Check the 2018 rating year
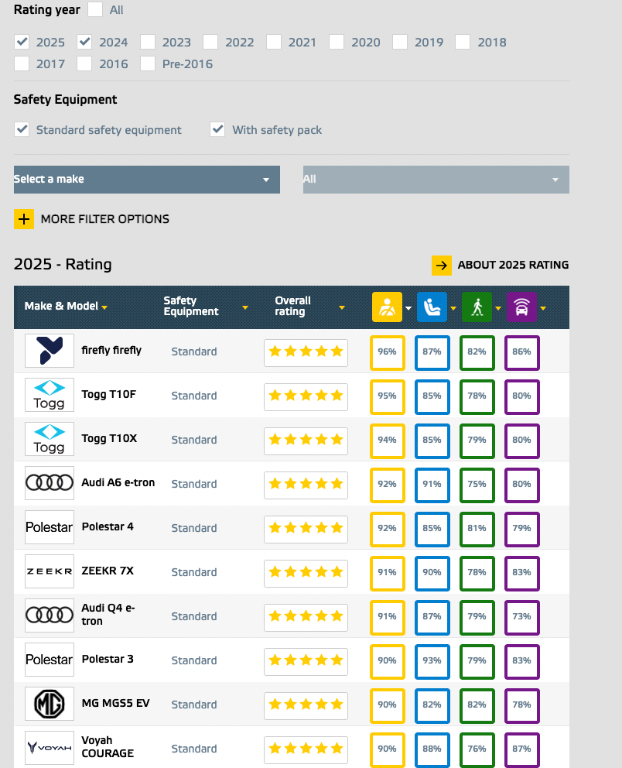The width and height of the screenshot is (622, 768). tap(463, 42)
